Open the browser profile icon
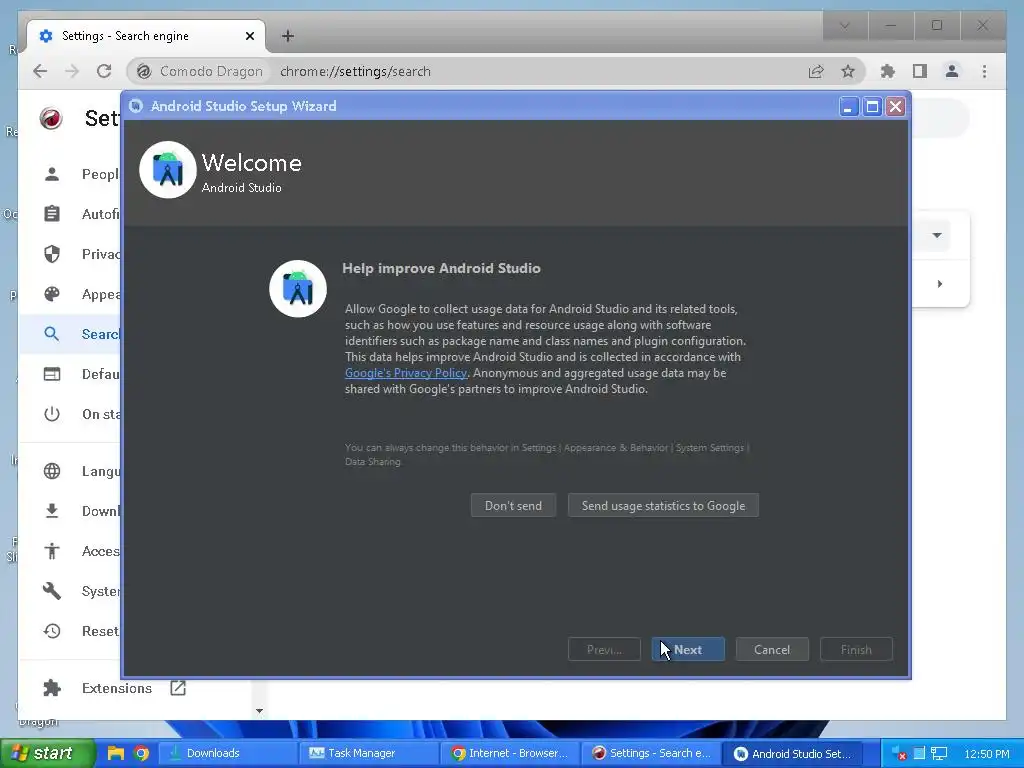This screenshot has height=768, width=1024. pos(952,71)
